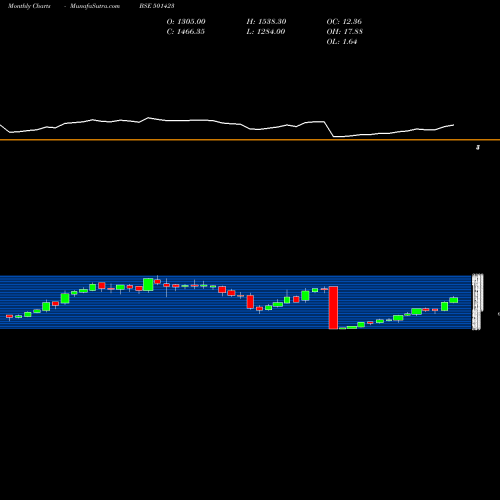Click the MunafaSutra.com watermark label
This screenshot has height=500, width=500.
point(95,6)
